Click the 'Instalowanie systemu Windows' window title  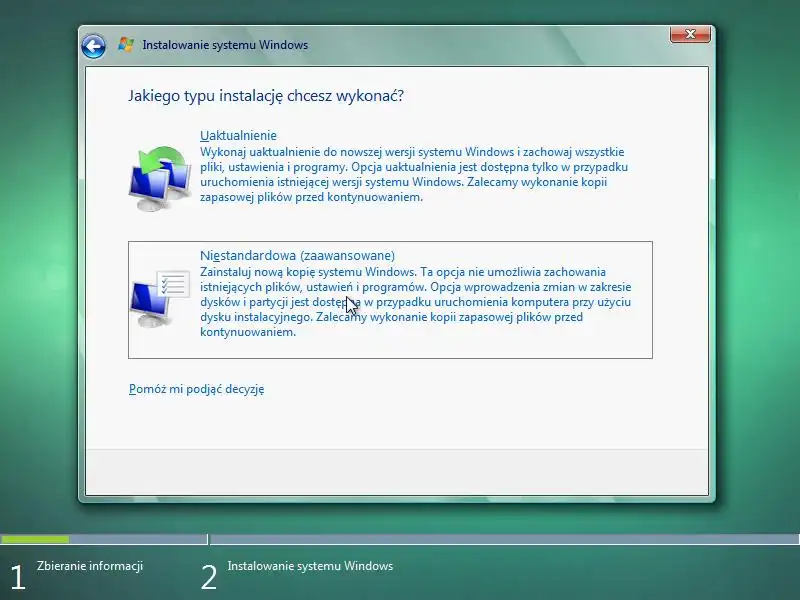click(225, 45)
